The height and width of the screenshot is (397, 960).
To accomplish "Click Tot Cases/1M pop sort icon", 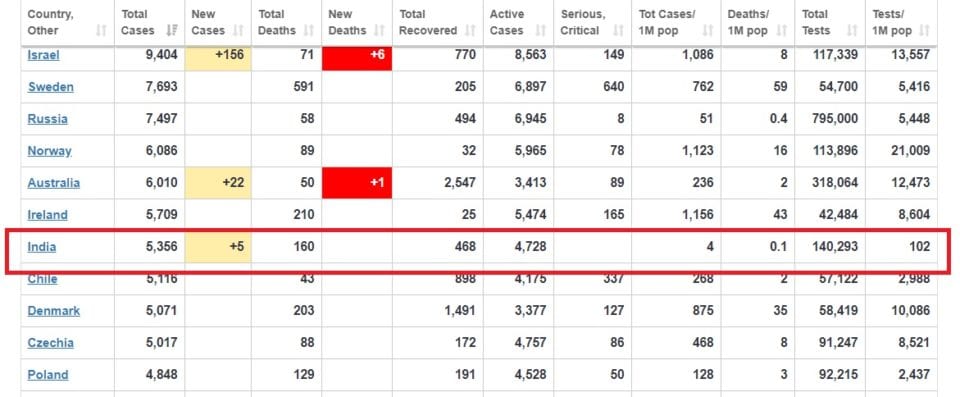I will (x=708, y=31).
